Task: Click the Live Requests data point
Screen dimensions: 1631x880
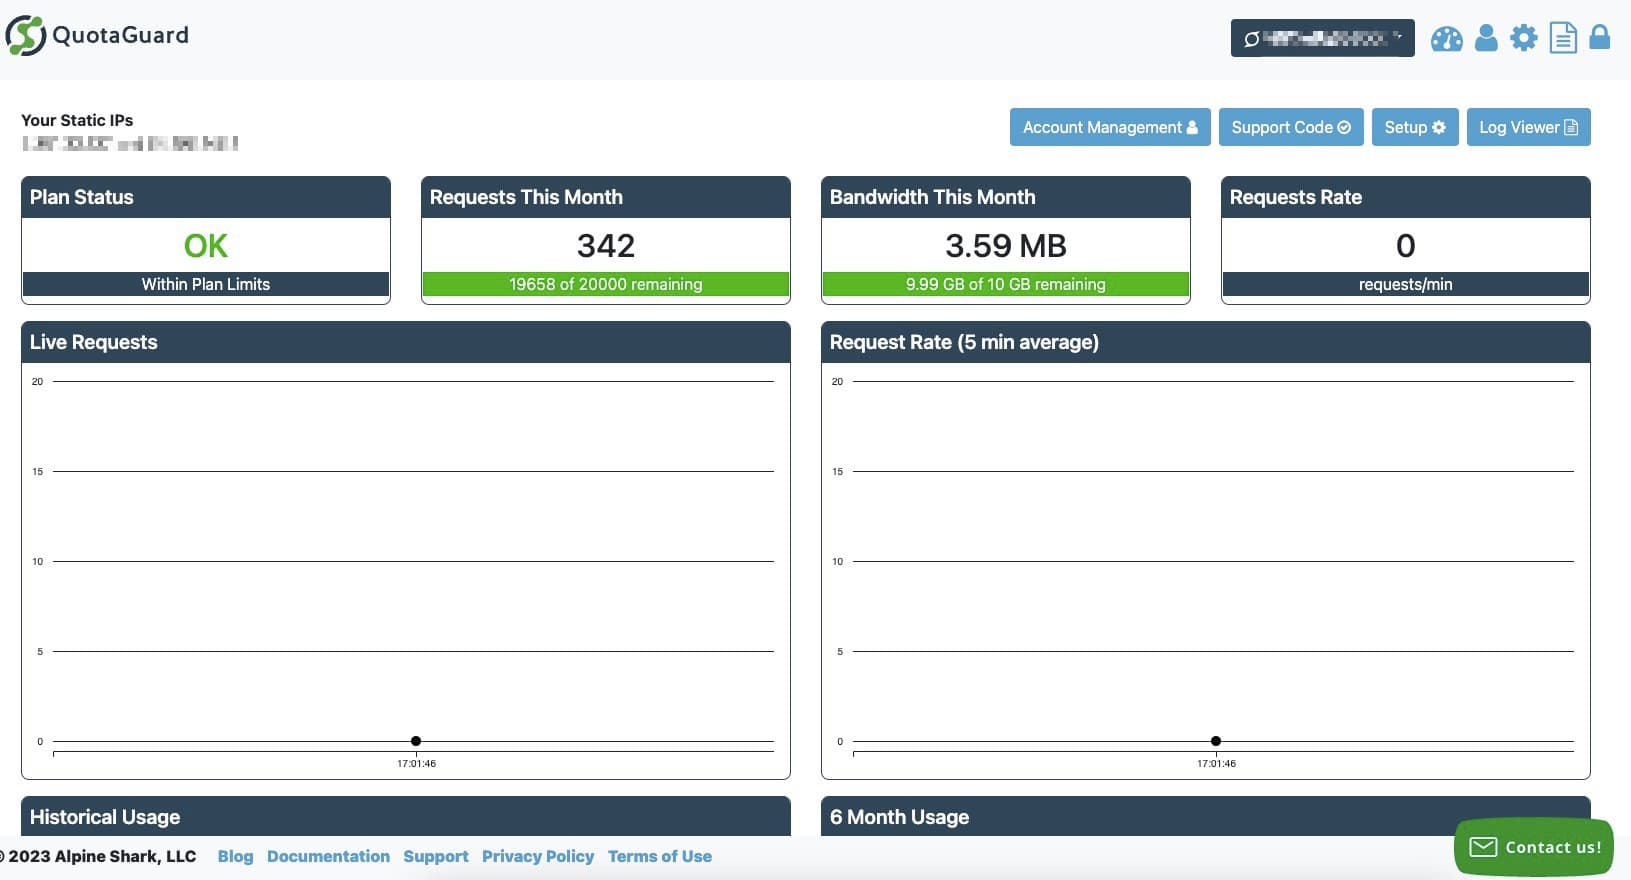Action: 416,741
